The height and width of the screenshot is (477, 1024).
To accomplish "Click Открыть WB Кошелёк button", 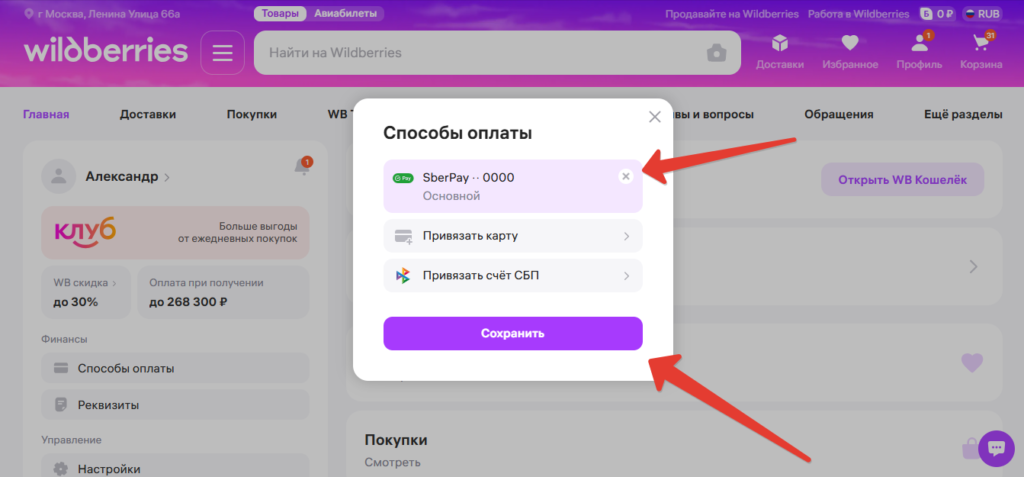I will pos(902,180).
